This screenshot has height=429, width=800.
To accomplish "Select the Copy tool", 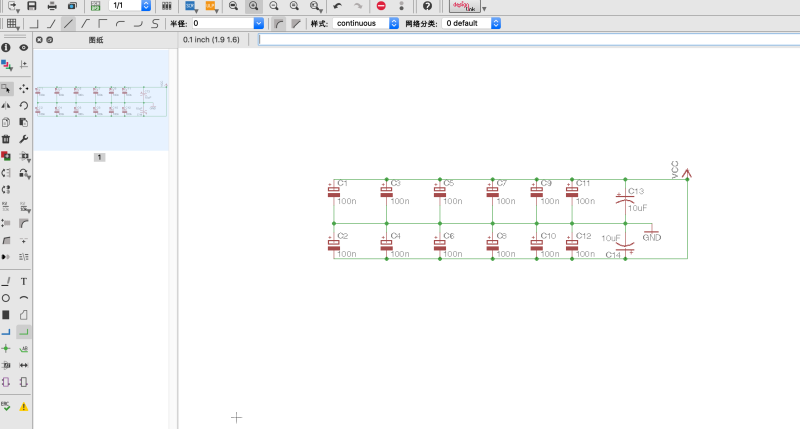I will 6,122.
